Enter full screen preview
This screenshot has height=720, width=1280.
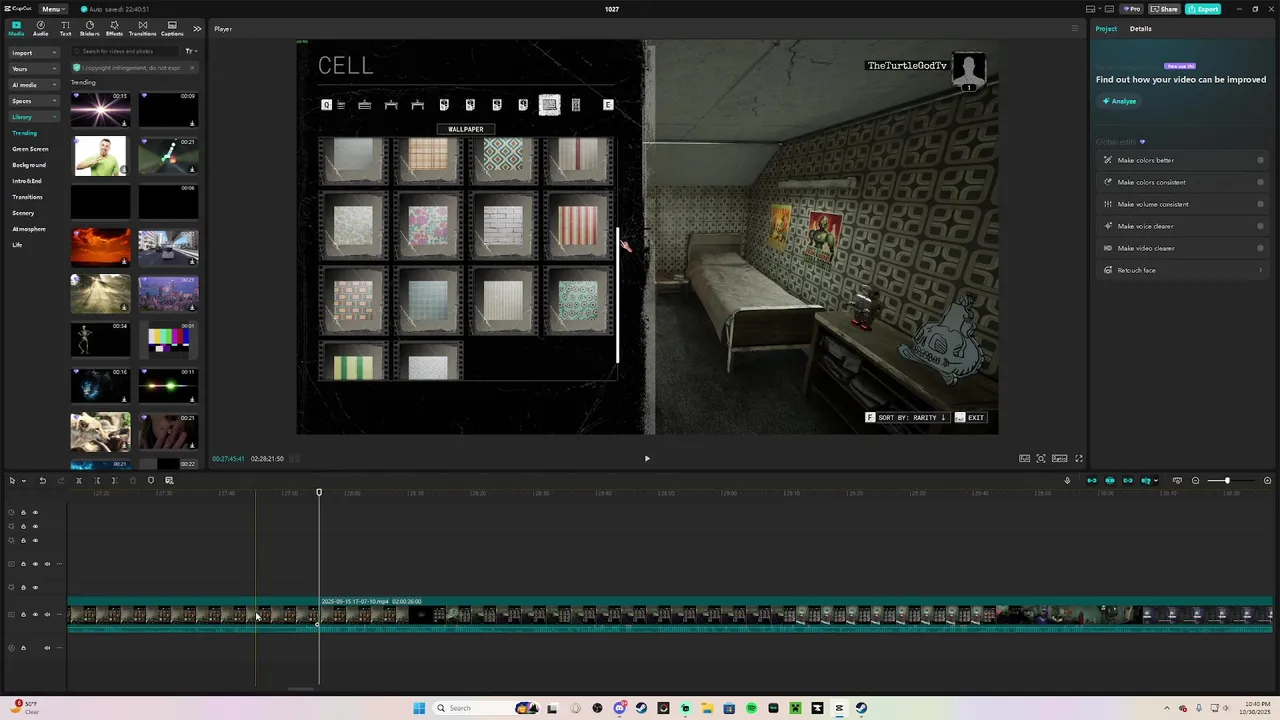point(1079,459)
